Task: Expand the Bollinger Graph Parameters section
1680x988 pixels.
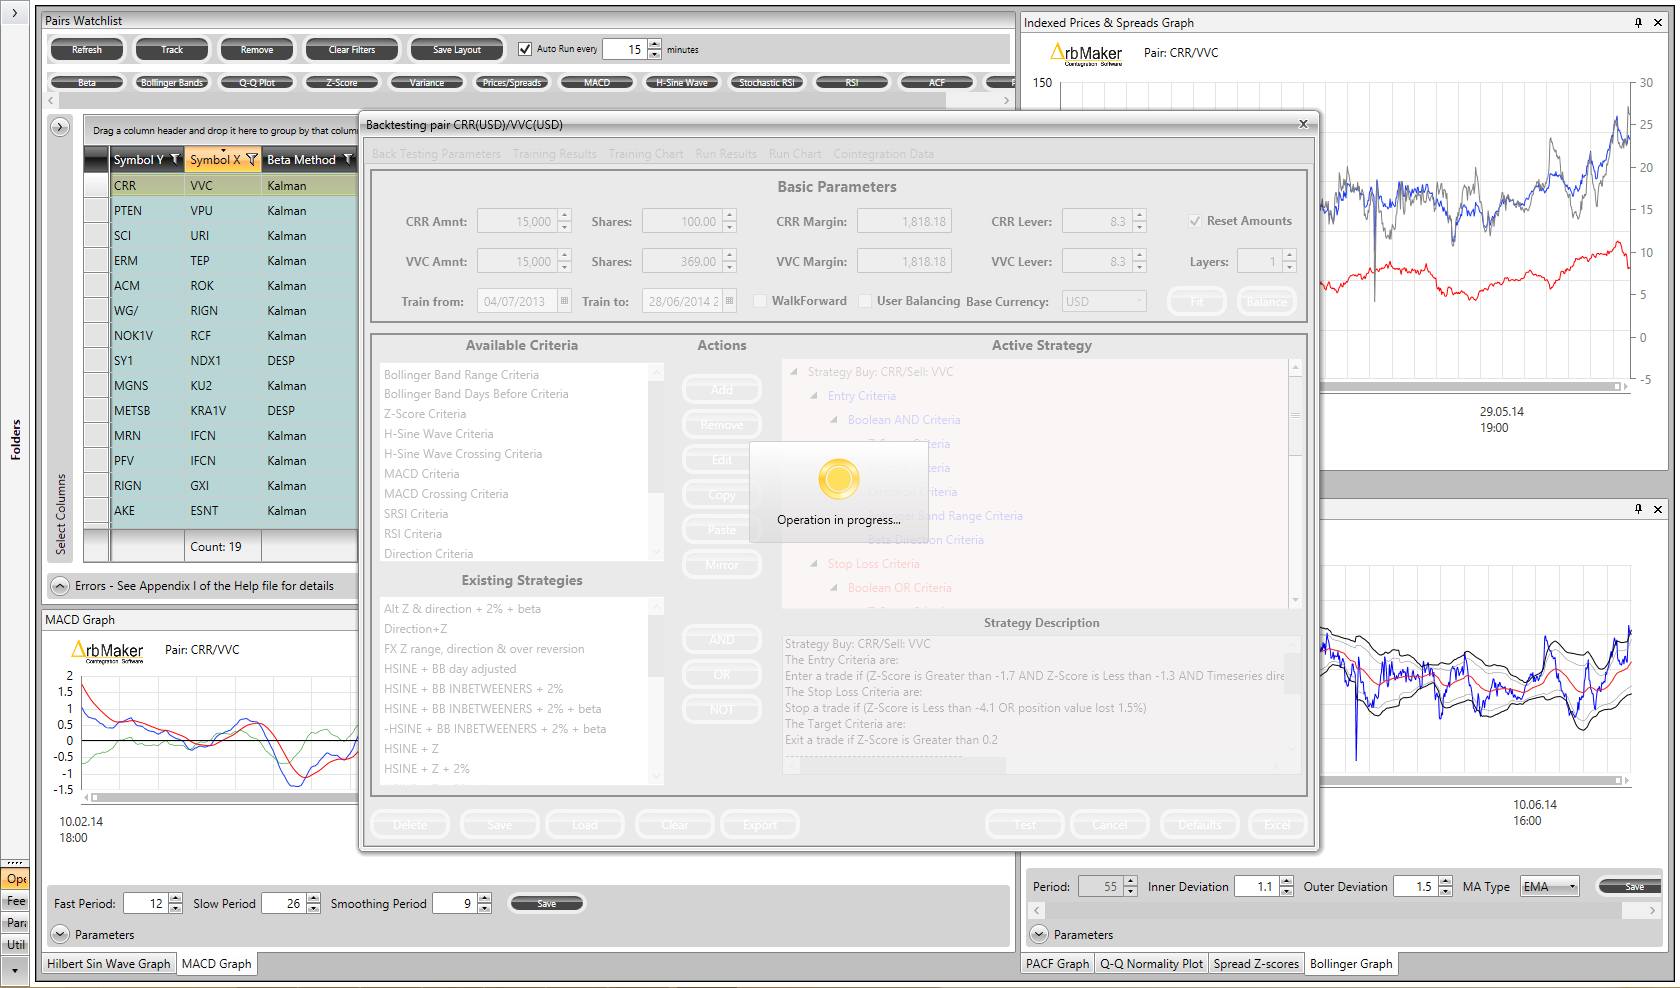Action: [x=1039, y=934]
